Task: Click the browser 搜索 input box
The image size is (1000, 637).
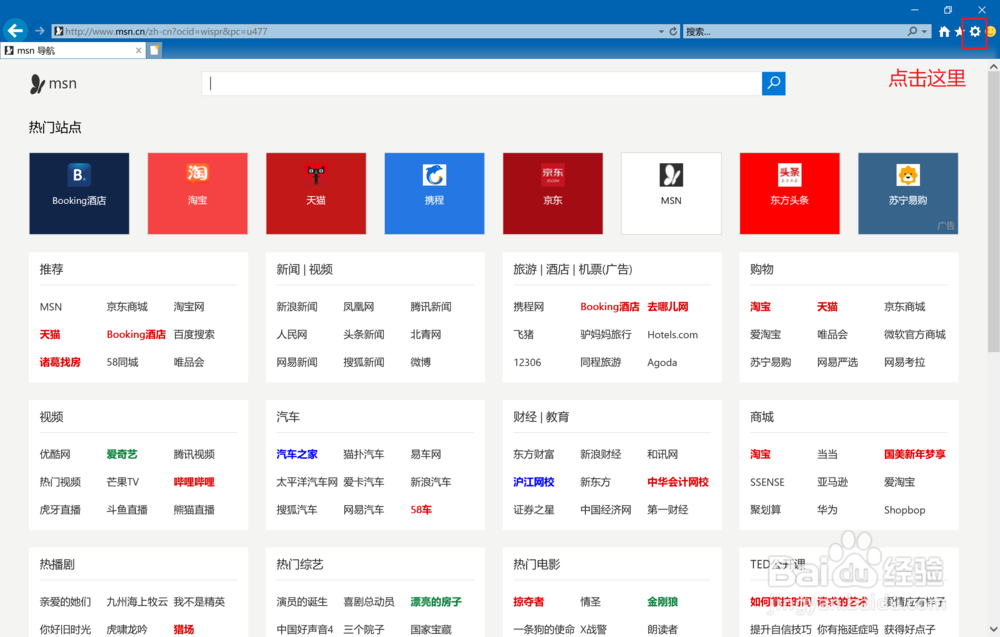Action: coord(794,31)
